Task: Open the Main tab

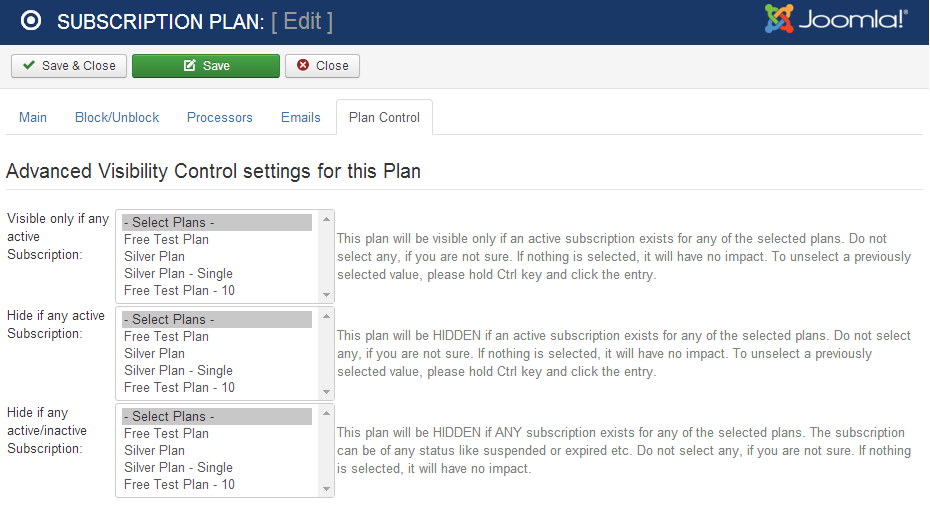Action: 33,117
